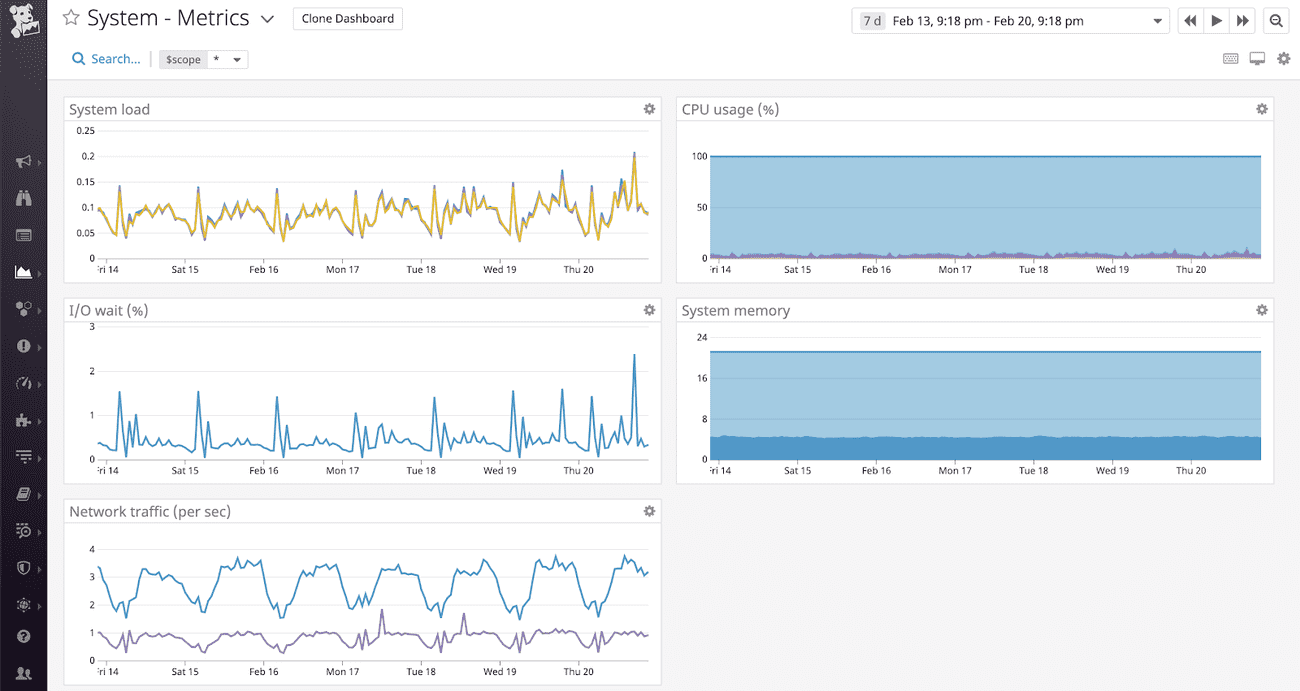The image size is (1300, 691).
Task: Open the question-mark Help sidebar icon
Action: pos(24,636)
